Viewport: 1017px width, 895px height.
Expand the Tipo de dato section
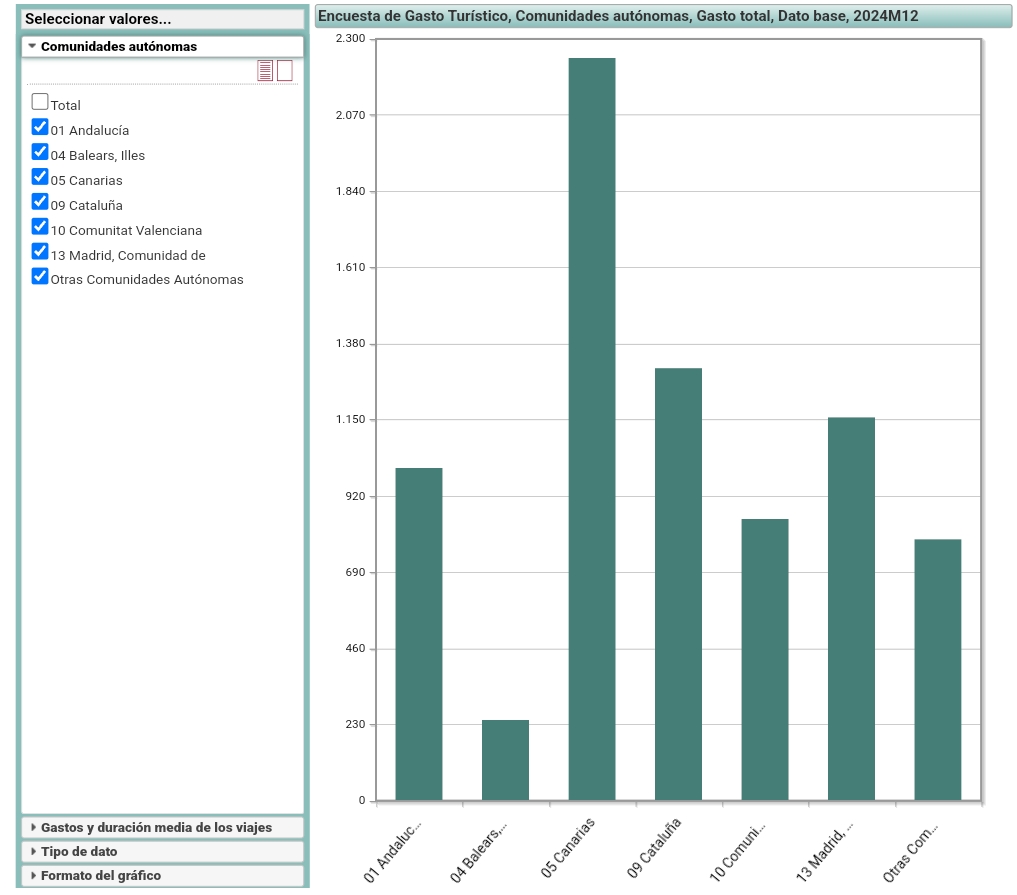point(79,851)
